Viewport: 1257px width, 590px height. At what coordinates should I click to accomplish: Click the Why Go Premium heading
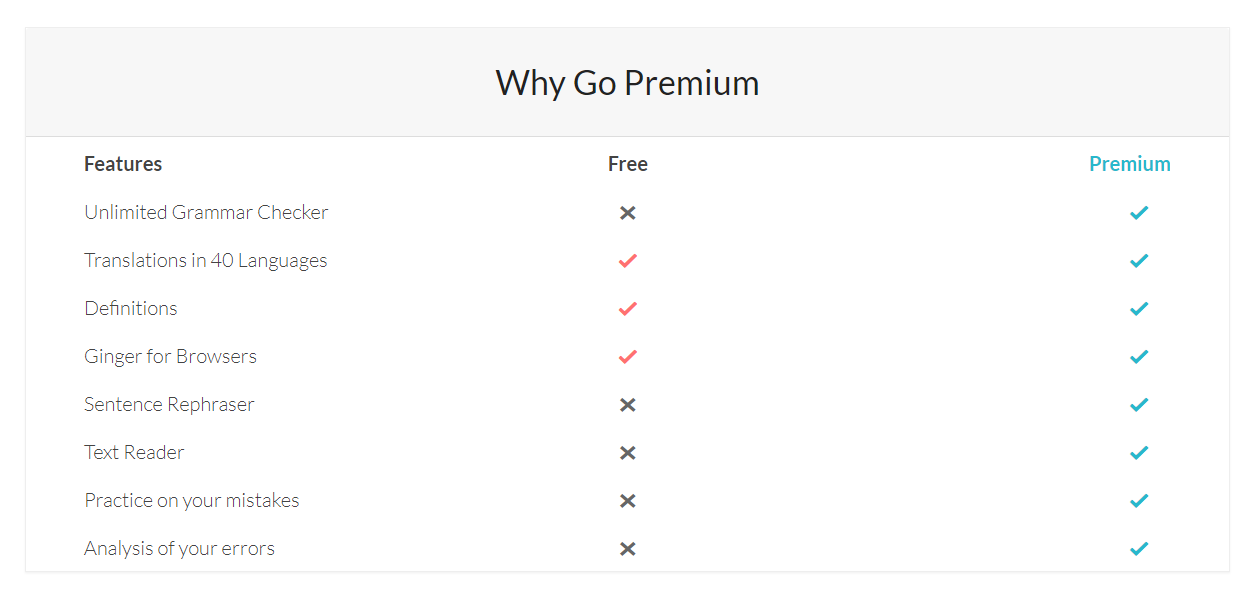click(628, 82)
